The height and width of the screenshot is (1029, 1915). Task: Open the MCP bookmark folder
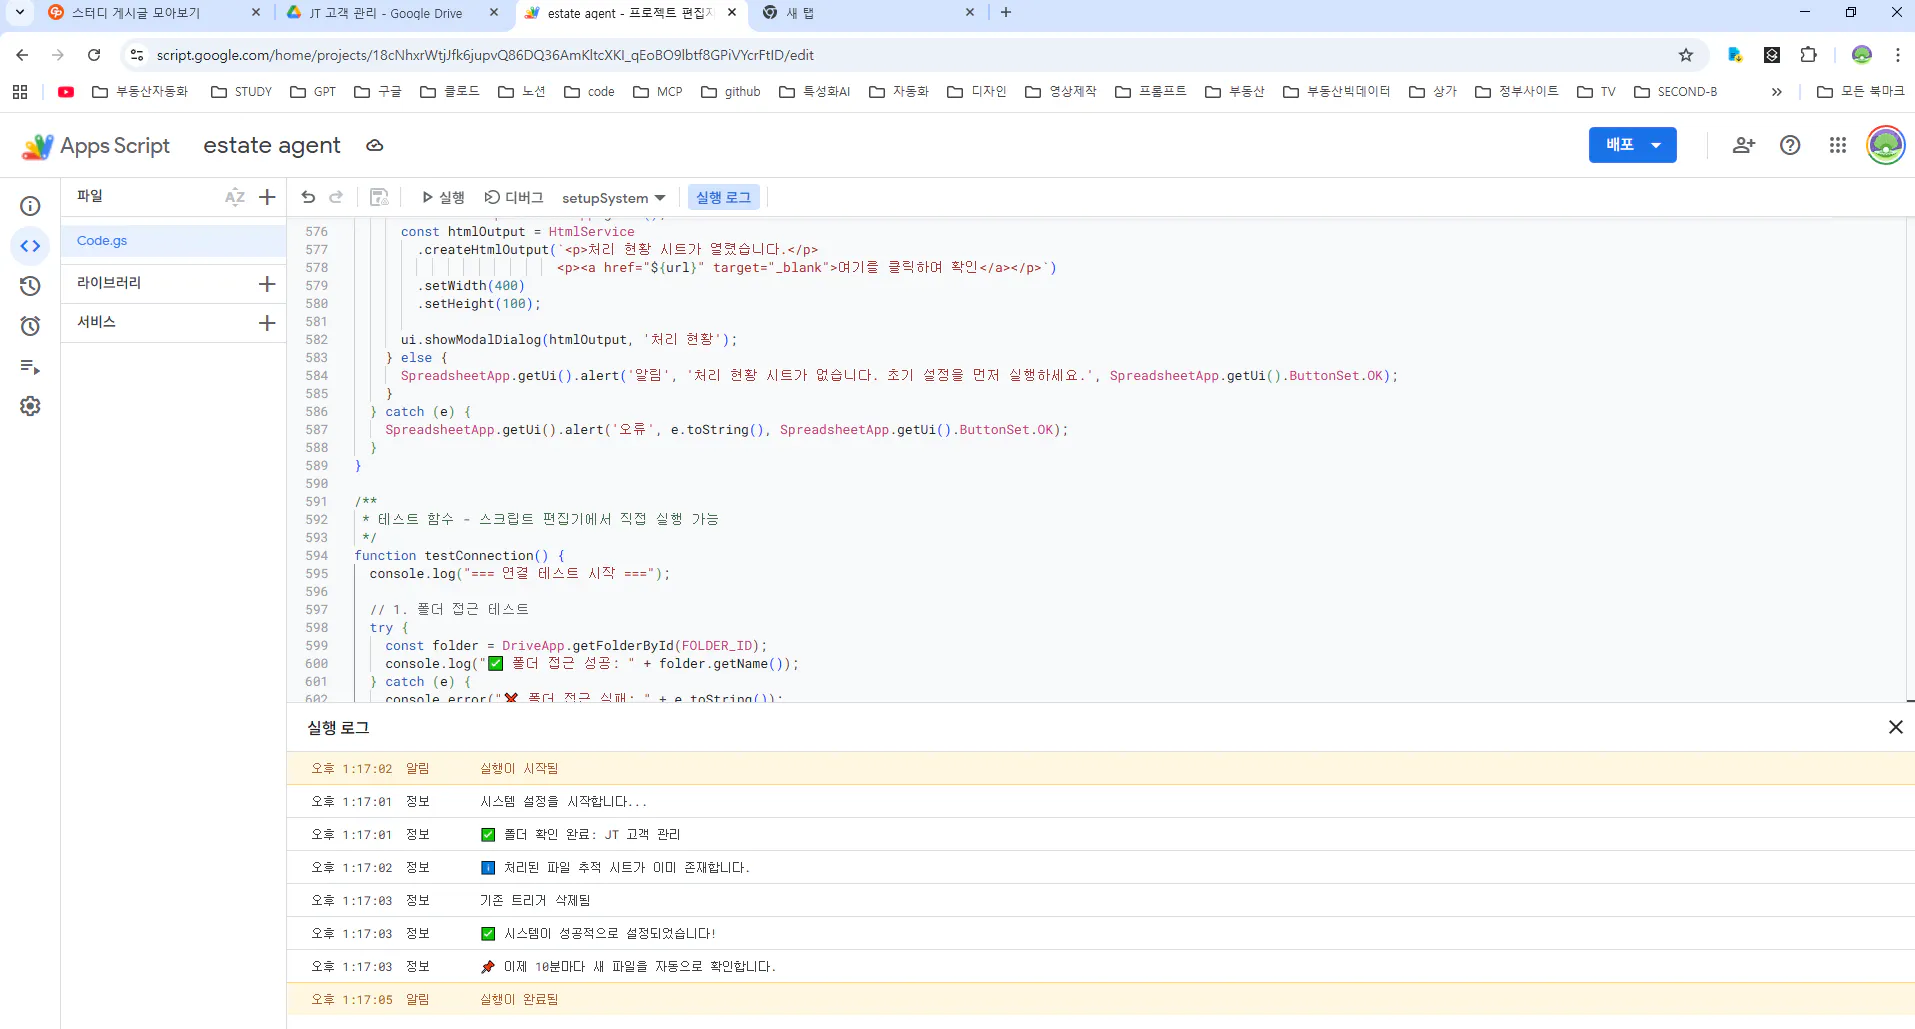coord(658,92)
